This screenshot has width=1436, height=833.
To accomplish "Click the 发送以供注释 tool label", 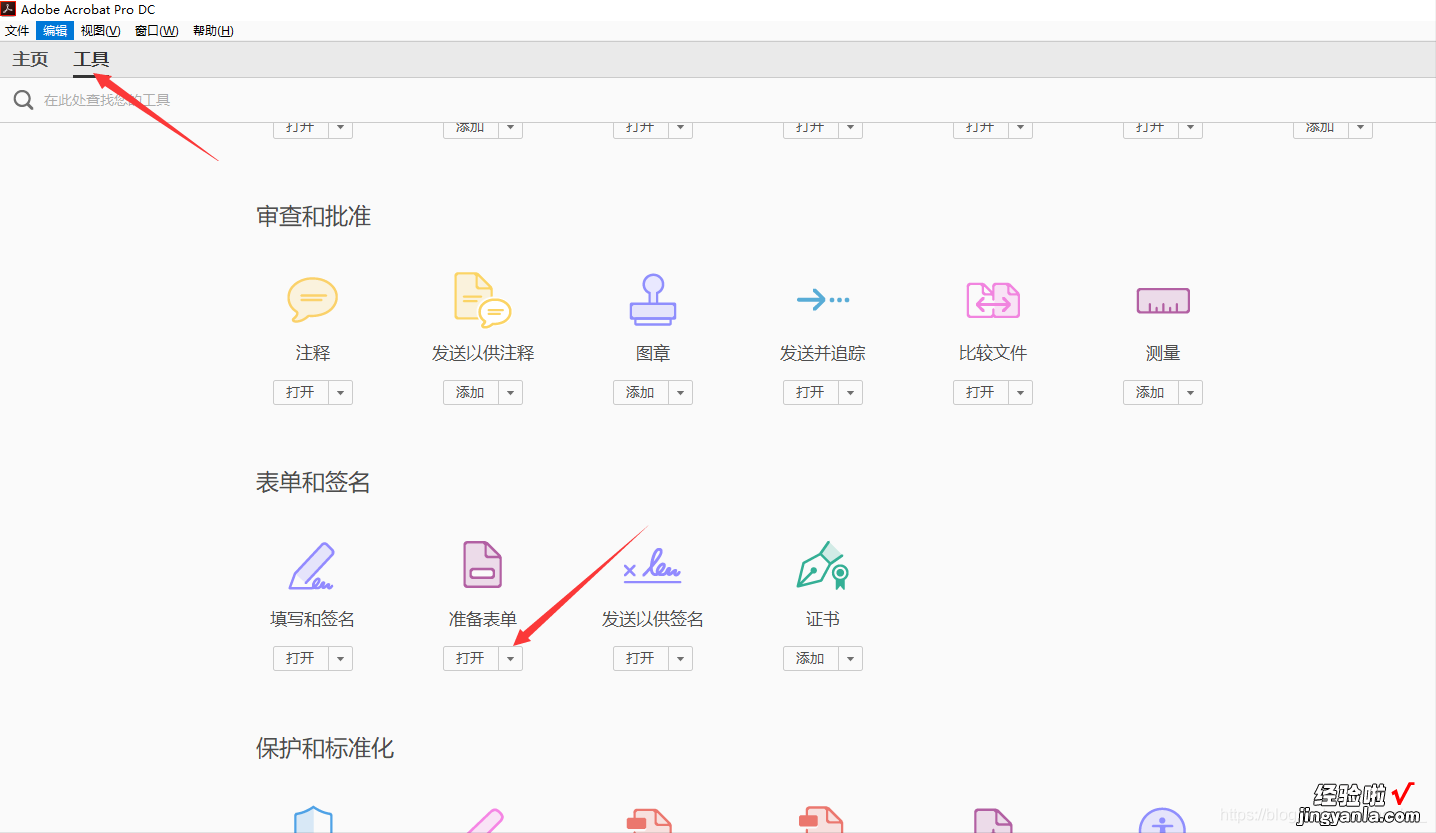I will click(x=483, y=353).
